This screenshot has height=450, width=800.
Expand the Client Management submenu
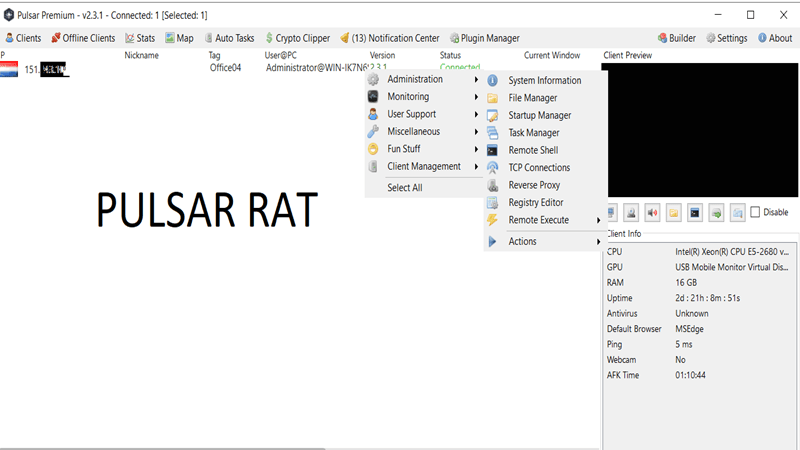tap(422, 166)
